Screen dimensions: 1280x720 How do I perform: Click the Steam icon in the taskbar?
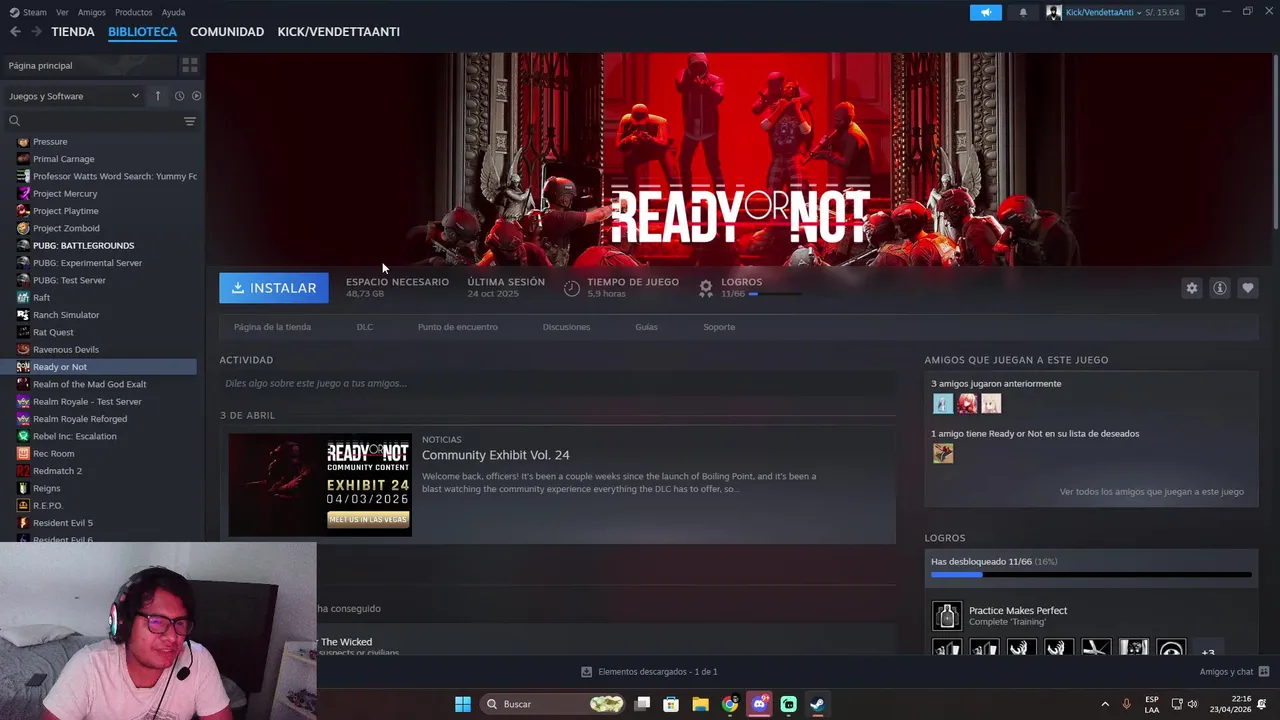tap(817, 704)
